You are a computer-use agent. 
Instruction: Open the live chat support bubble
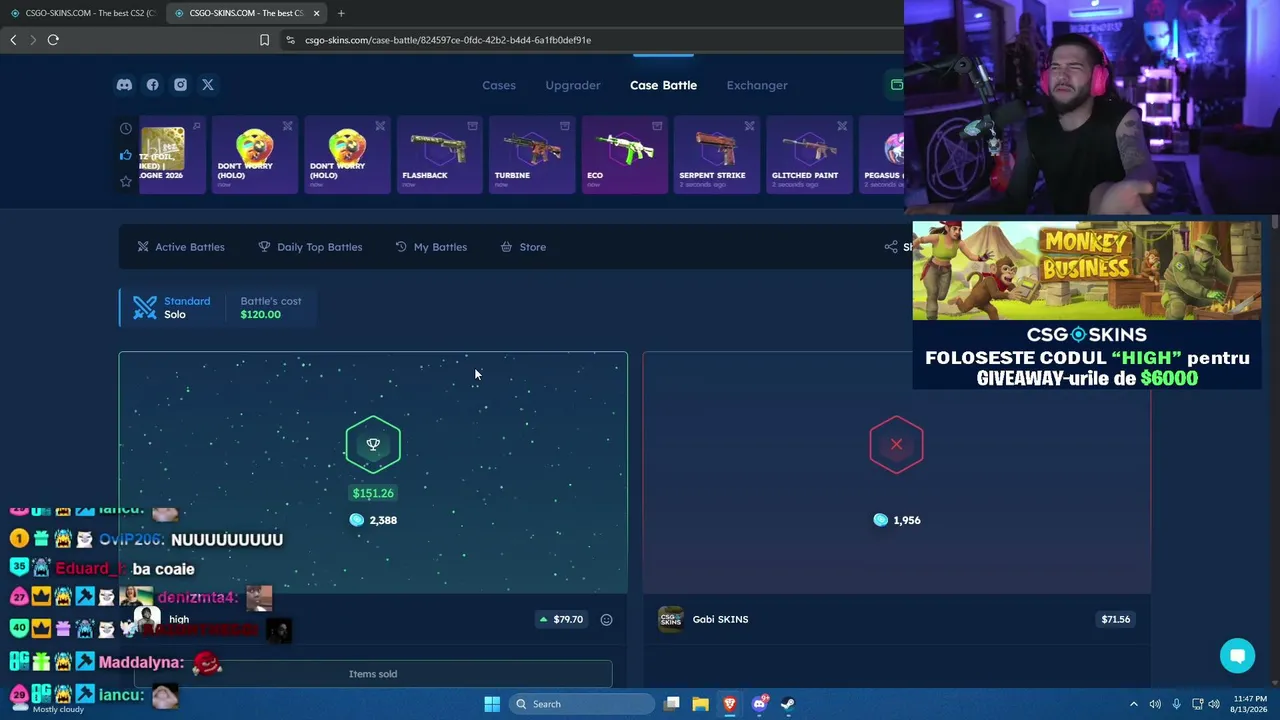tap(1237, 656)
